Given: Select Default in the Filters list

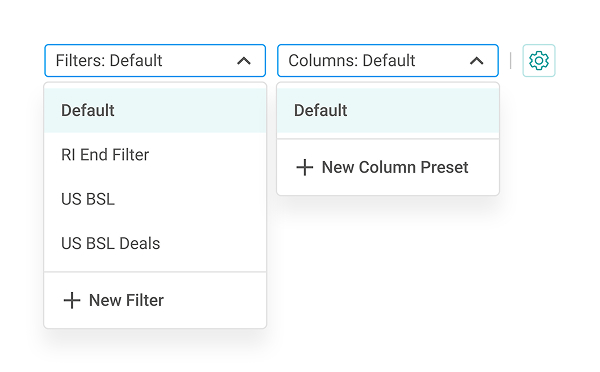Looking at the screenshot, I should tap(155, 110).
